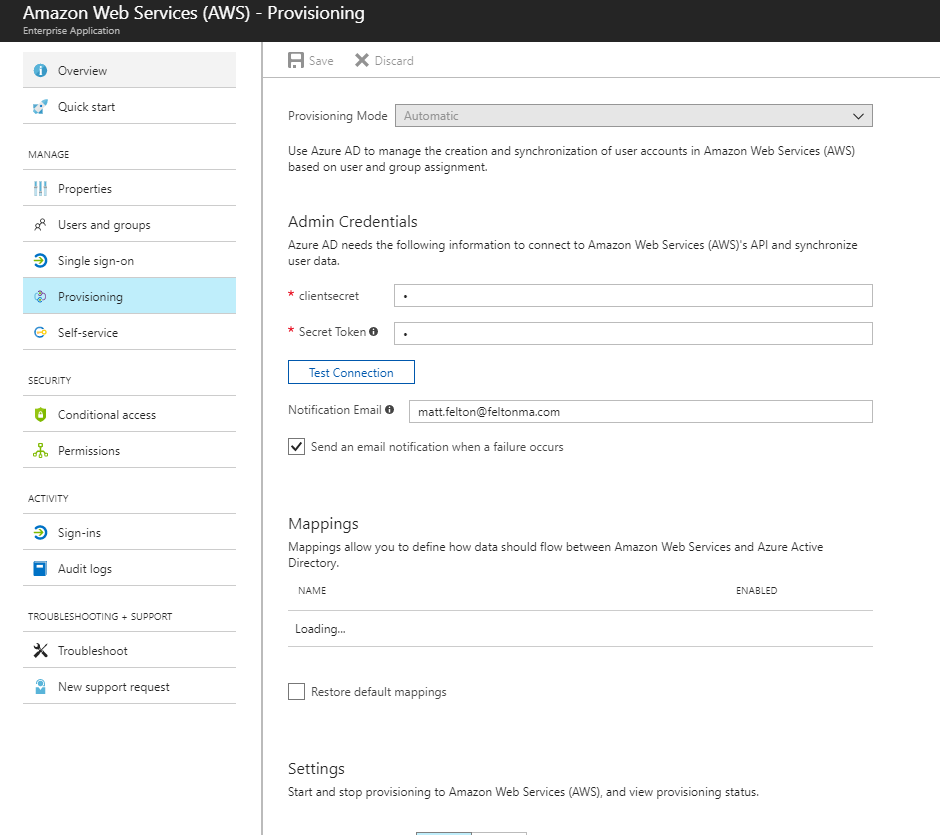Click the Provisioning sync icon

(x=40, y=297)
